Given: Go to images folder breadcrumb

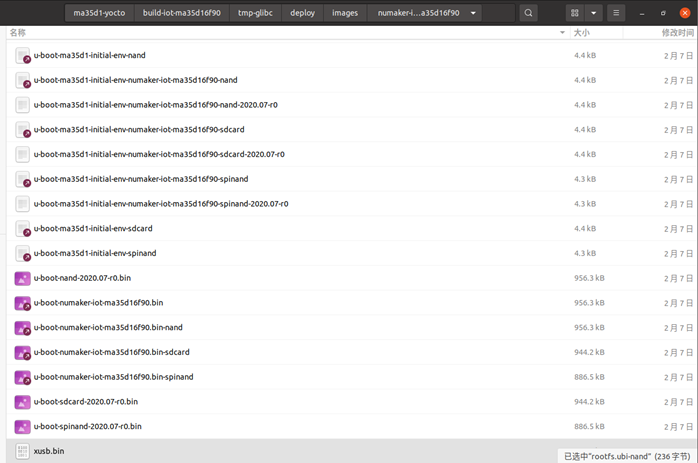Looking at the screenshot, I should (345, 13).
